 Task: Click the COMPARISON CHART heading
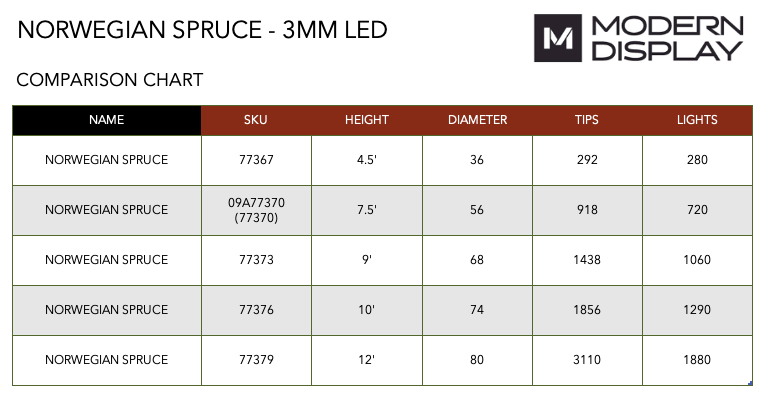coord(110,80)
